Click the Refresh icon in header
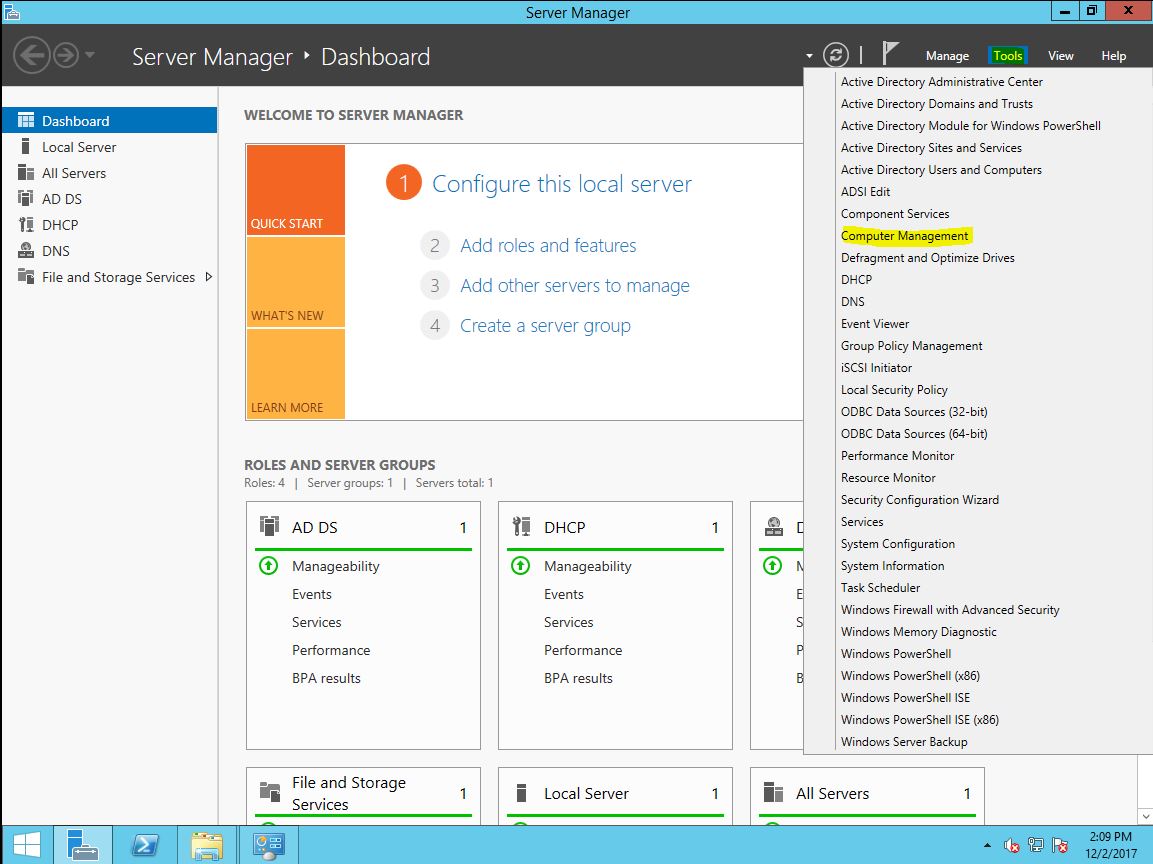 point(835,55)
